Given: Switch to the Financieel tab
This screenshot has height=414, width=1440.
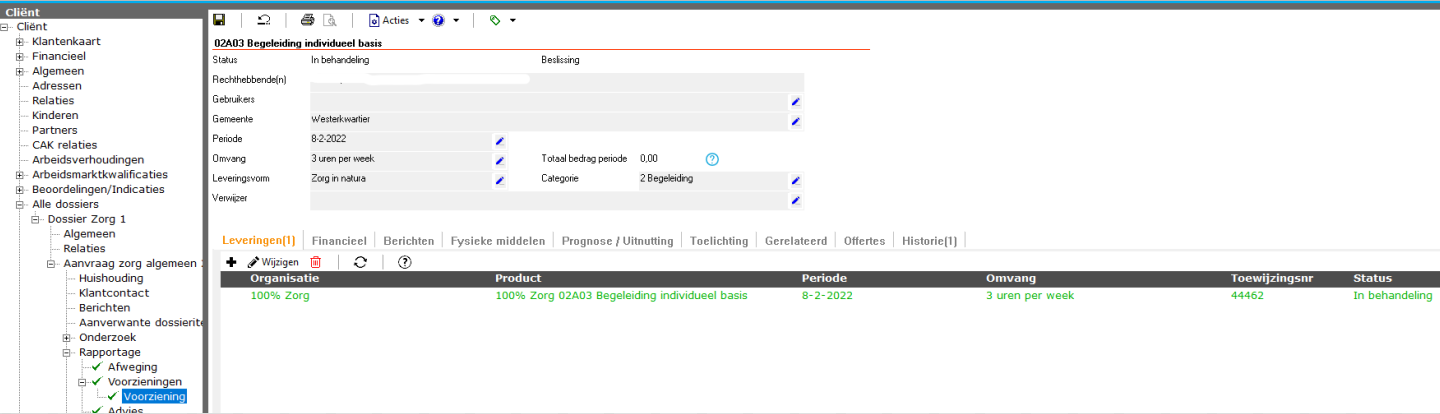Looking at the screenshot, I should click(x=339, y=241).
